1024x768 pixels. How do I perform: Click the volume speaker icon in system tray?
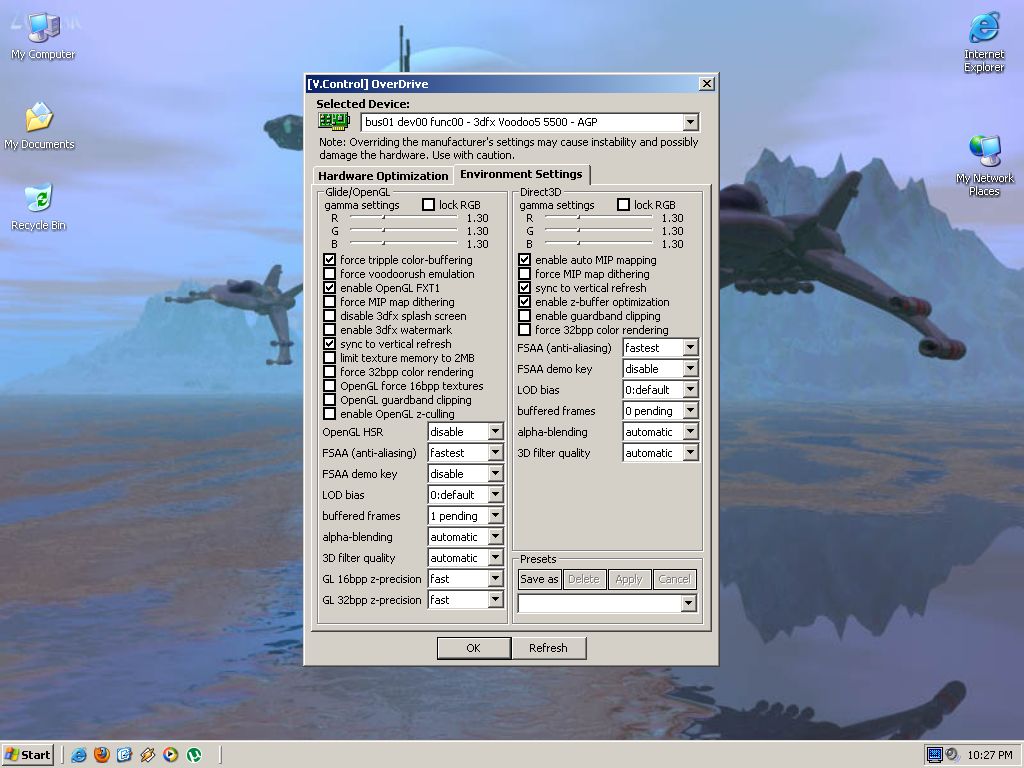pos(952,755)
